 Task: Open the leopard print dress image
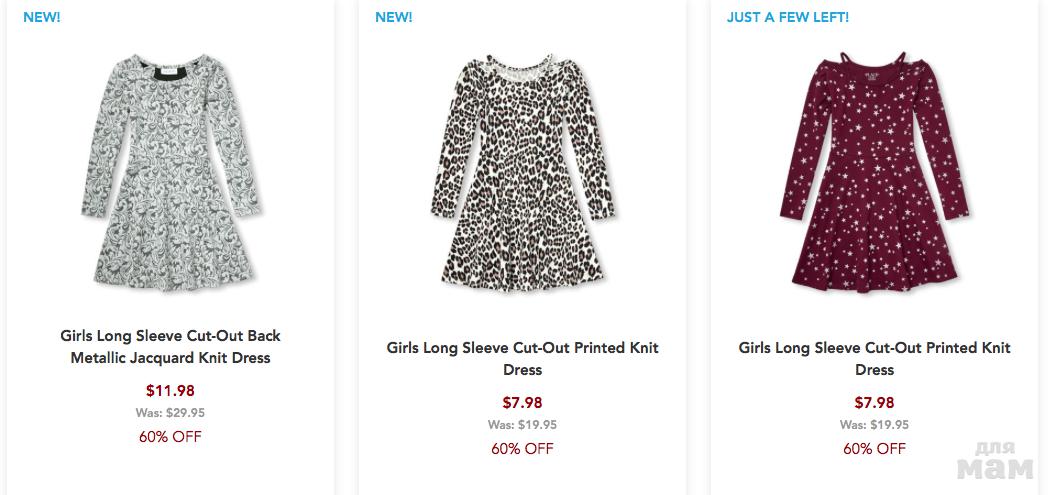tap(522, 170)
